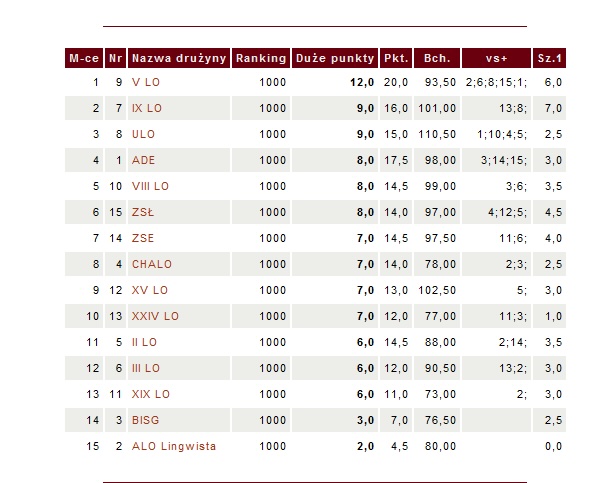The height and width of the screenshot is (483, 608).
Task: Select the Ranking column header
Action: 261,57
